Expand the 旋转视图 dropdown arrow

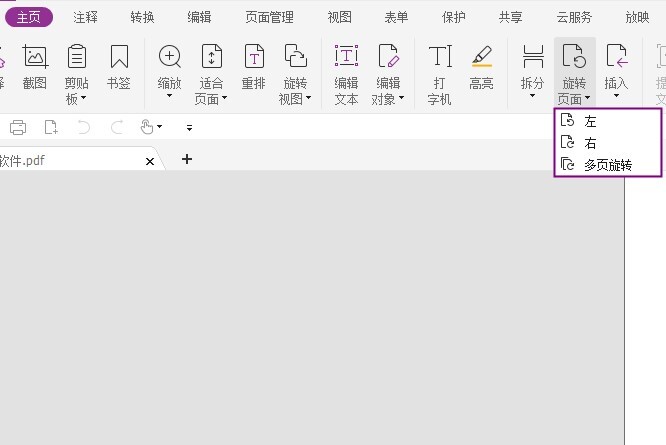(x=309, y=98)
